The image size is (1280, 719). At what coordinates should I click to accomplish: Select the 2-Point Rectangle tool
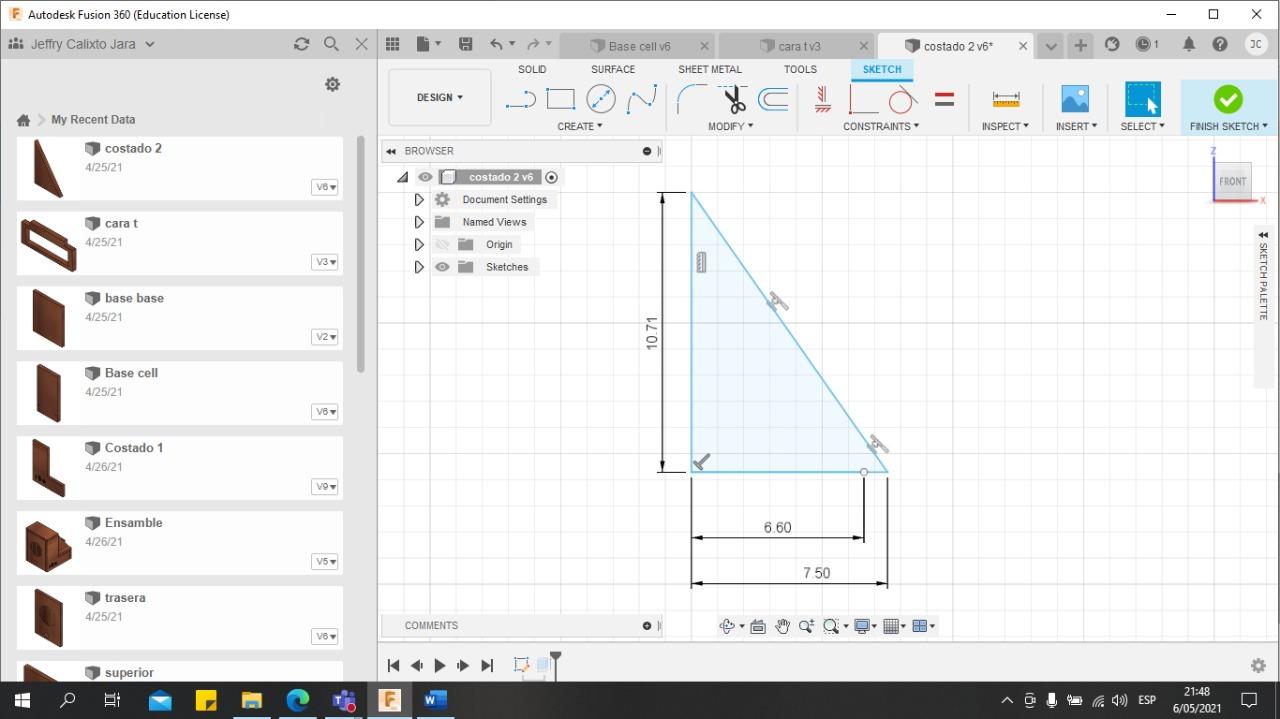click(x=560, y=99)
